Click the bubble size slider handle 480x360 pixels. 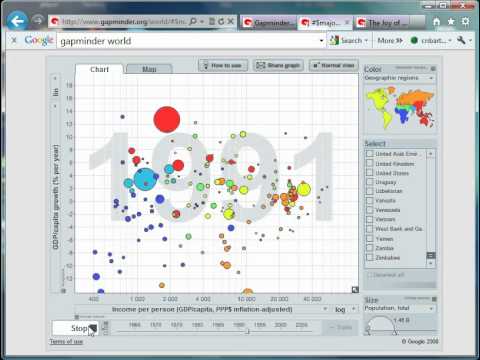(x=395, y=332)
